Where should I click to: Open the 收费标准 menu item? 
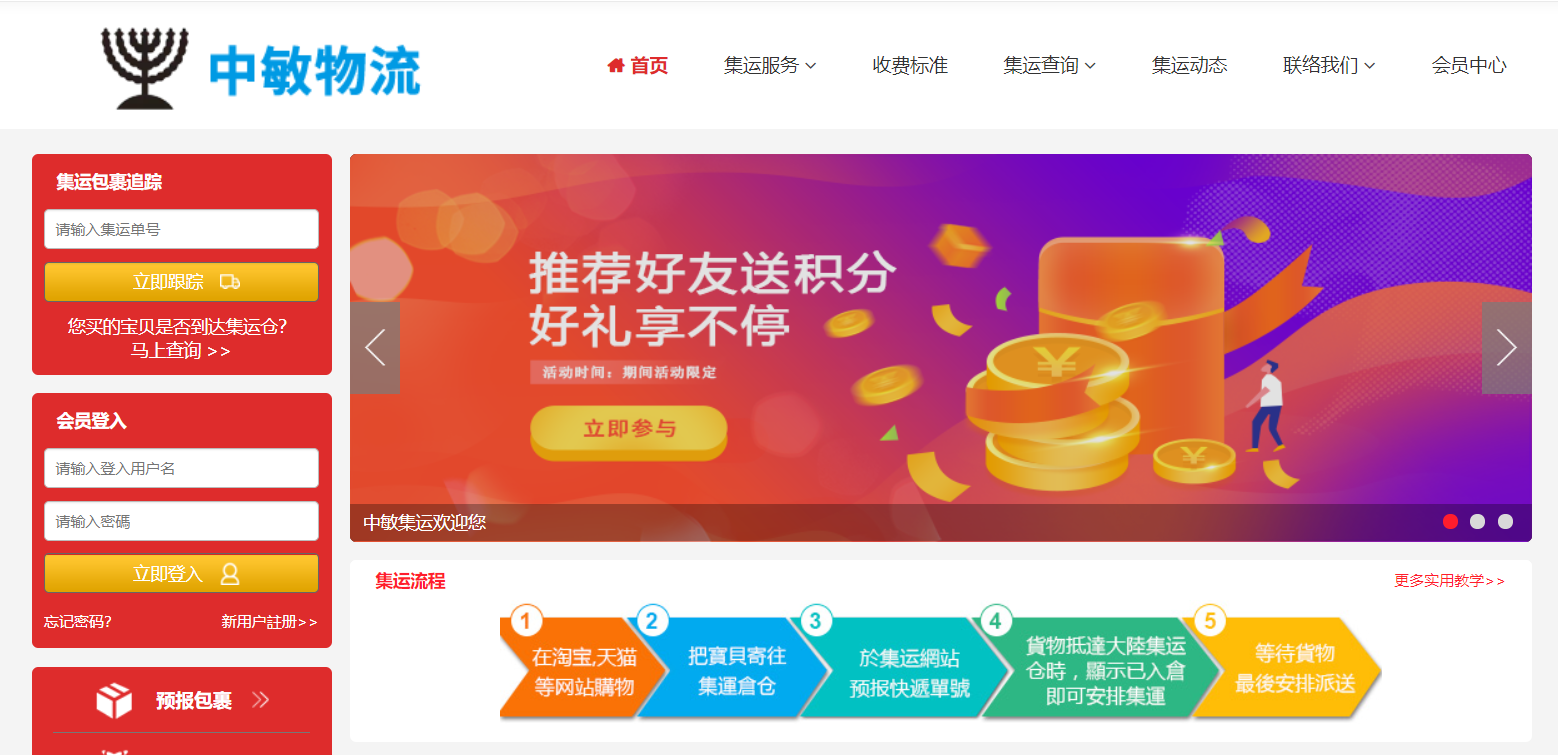(x=910, y=66)
